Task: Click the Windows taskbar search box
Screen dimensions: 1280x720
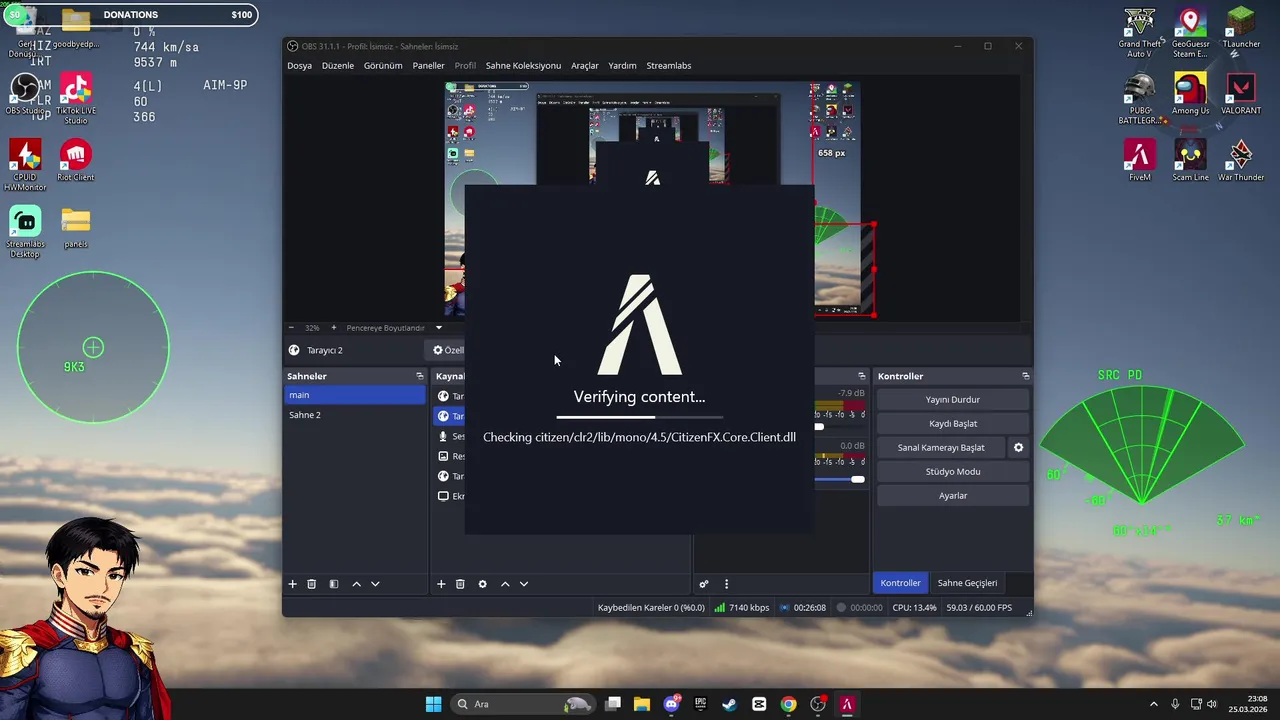Action: (523, 704)
